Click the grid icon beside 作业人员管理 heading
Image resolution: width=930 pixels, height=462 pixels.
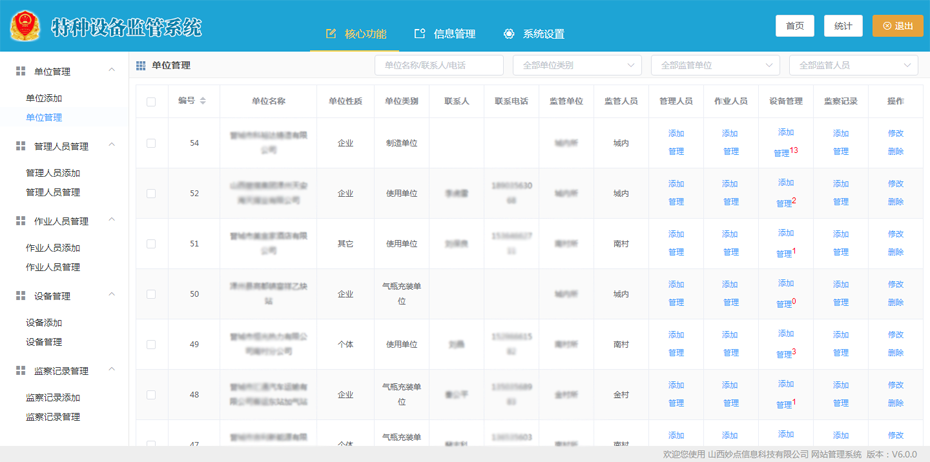point(21,221)
